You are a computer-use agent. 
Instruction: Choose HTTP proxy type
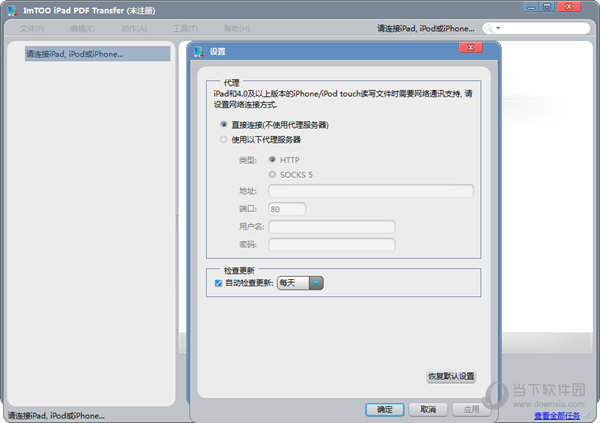point(272,159)
